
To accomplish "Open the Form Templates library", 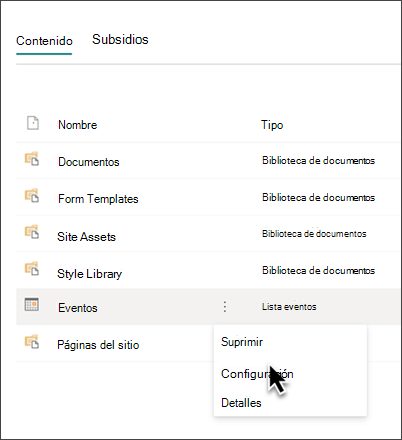I will click(x=98, y=199).
